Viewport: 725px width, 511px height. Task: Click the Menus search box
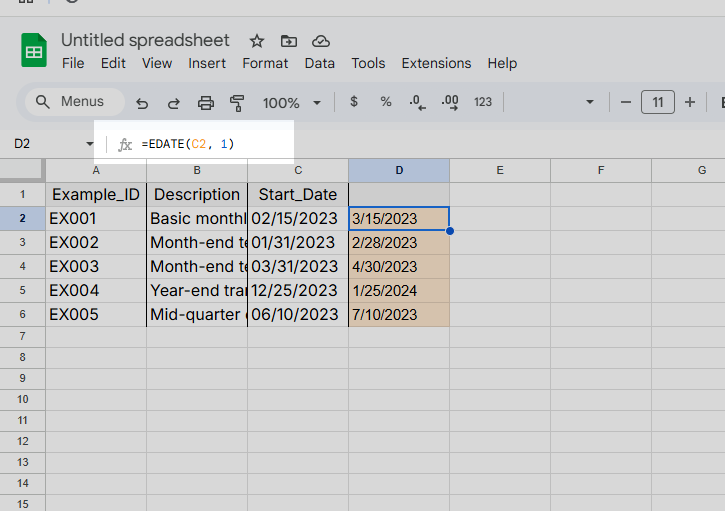tap(74, 102)
